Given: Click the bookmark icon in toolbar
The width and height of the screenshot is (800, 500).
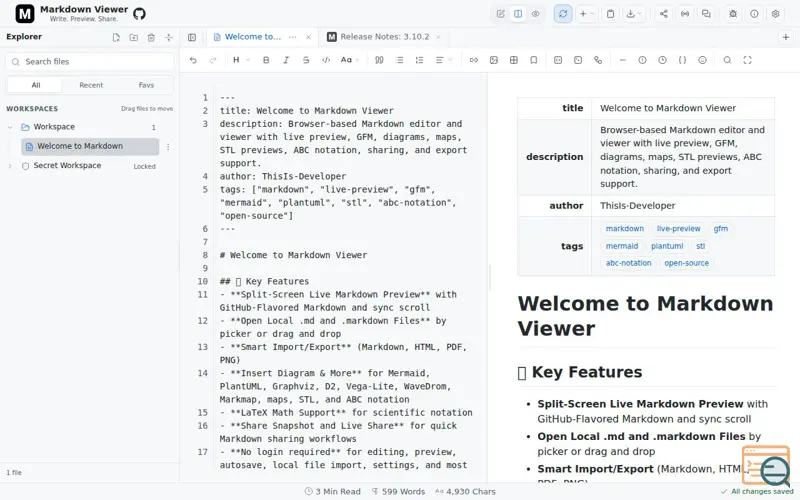Looking at the screenshot, I should (534, 60).
